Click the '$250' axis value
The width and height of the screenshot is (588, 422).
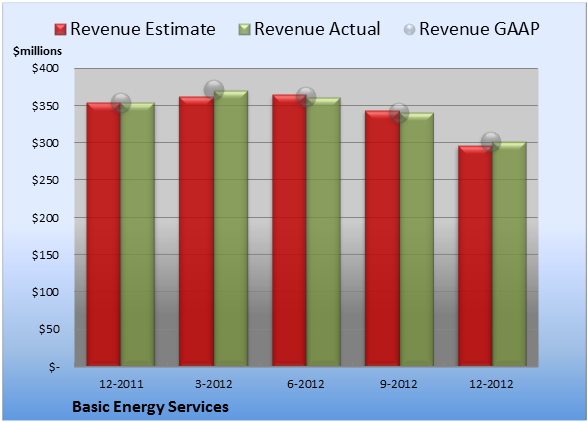[x=45, y=180]
